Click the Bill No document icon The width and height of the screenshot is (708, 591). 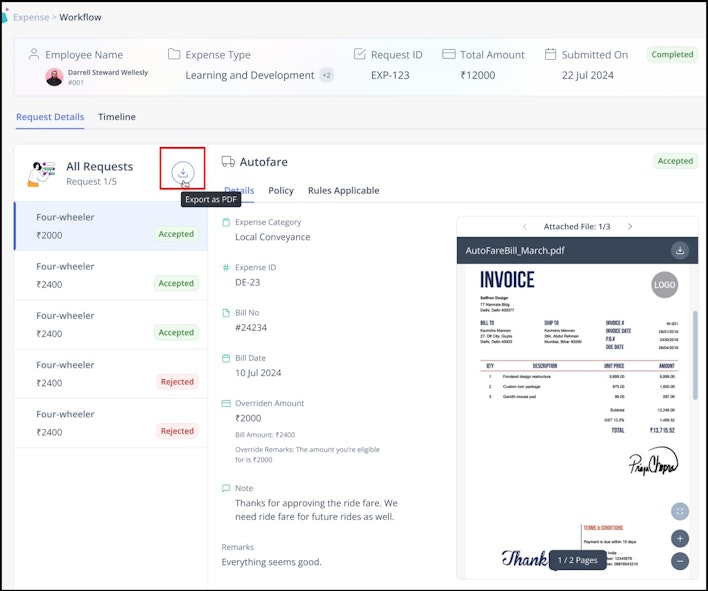(226, 313)
